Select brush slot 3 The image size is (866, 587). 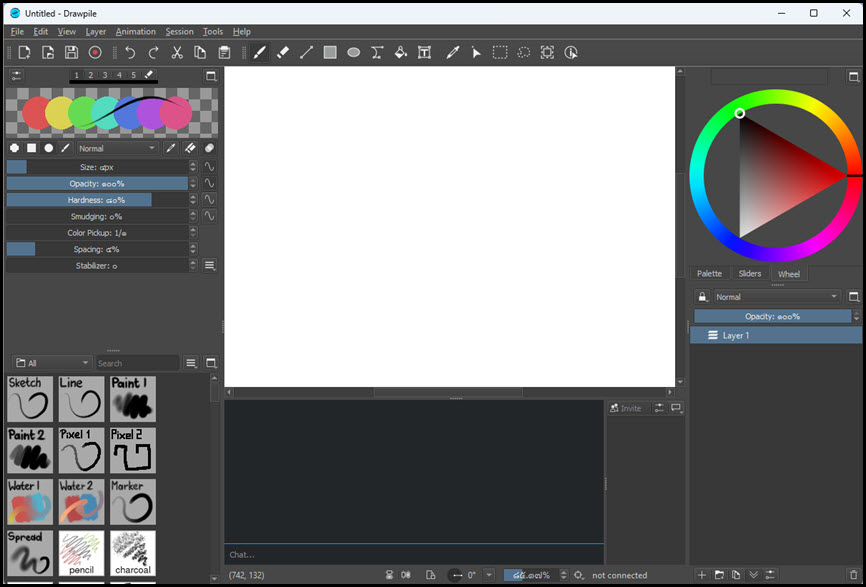105,75
